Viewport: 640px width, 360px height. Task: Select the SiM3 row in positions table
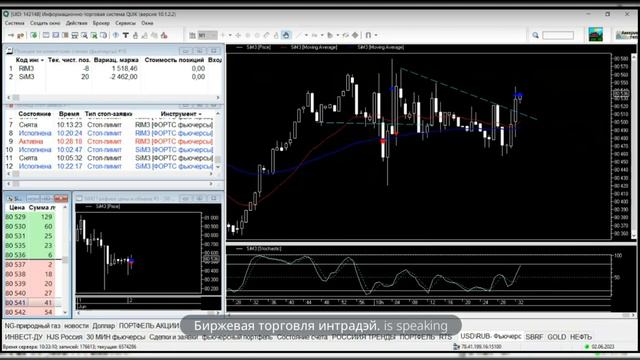pyautogui.click(x=113, y=77)
